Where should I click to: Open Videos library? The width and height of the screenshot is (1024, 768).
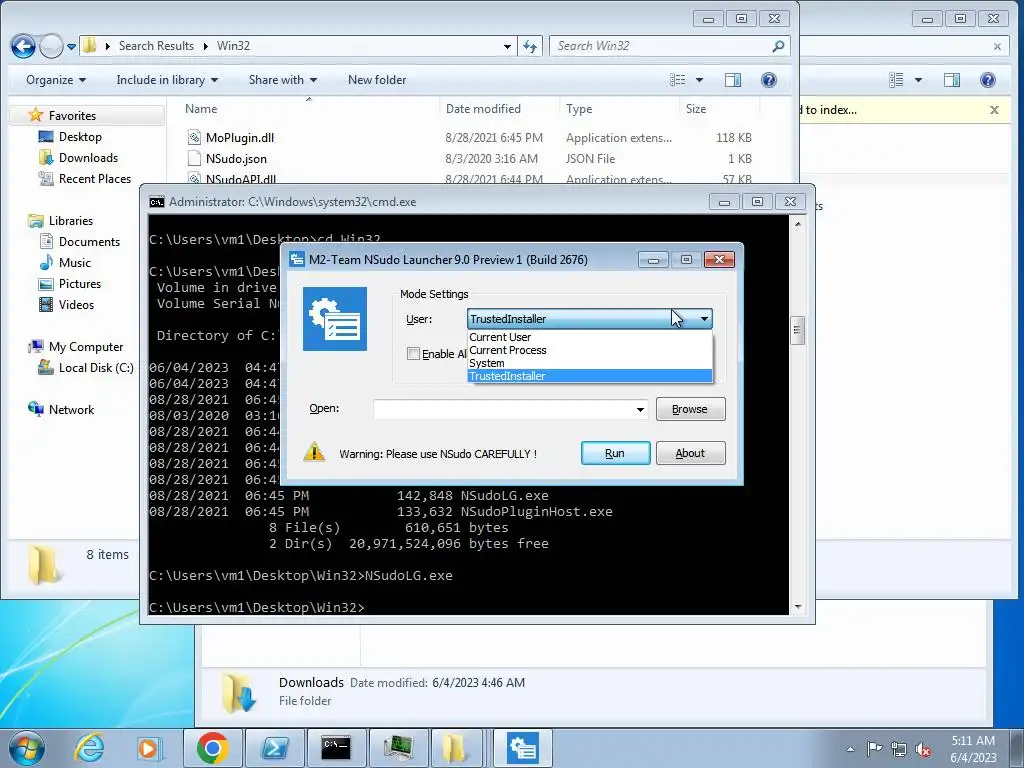(x=76, y=304)
